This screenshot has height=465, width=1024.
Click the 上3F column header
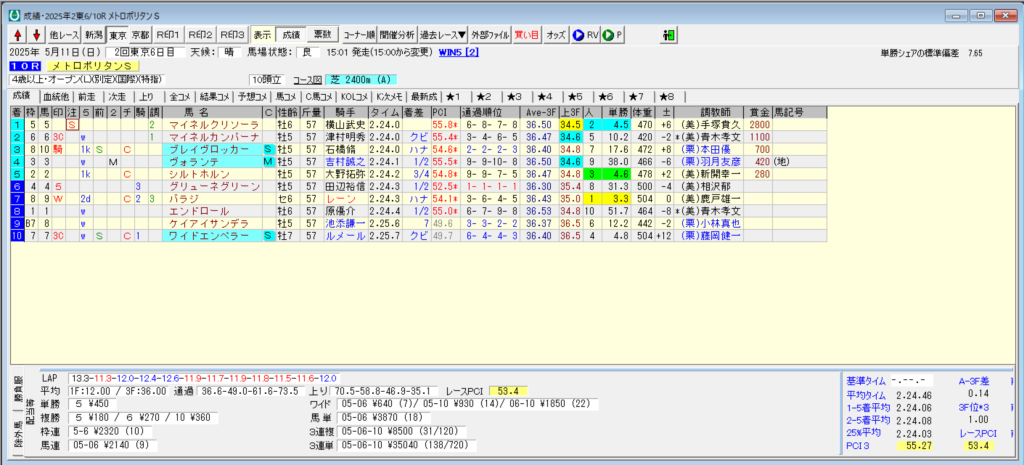(571, 112)
